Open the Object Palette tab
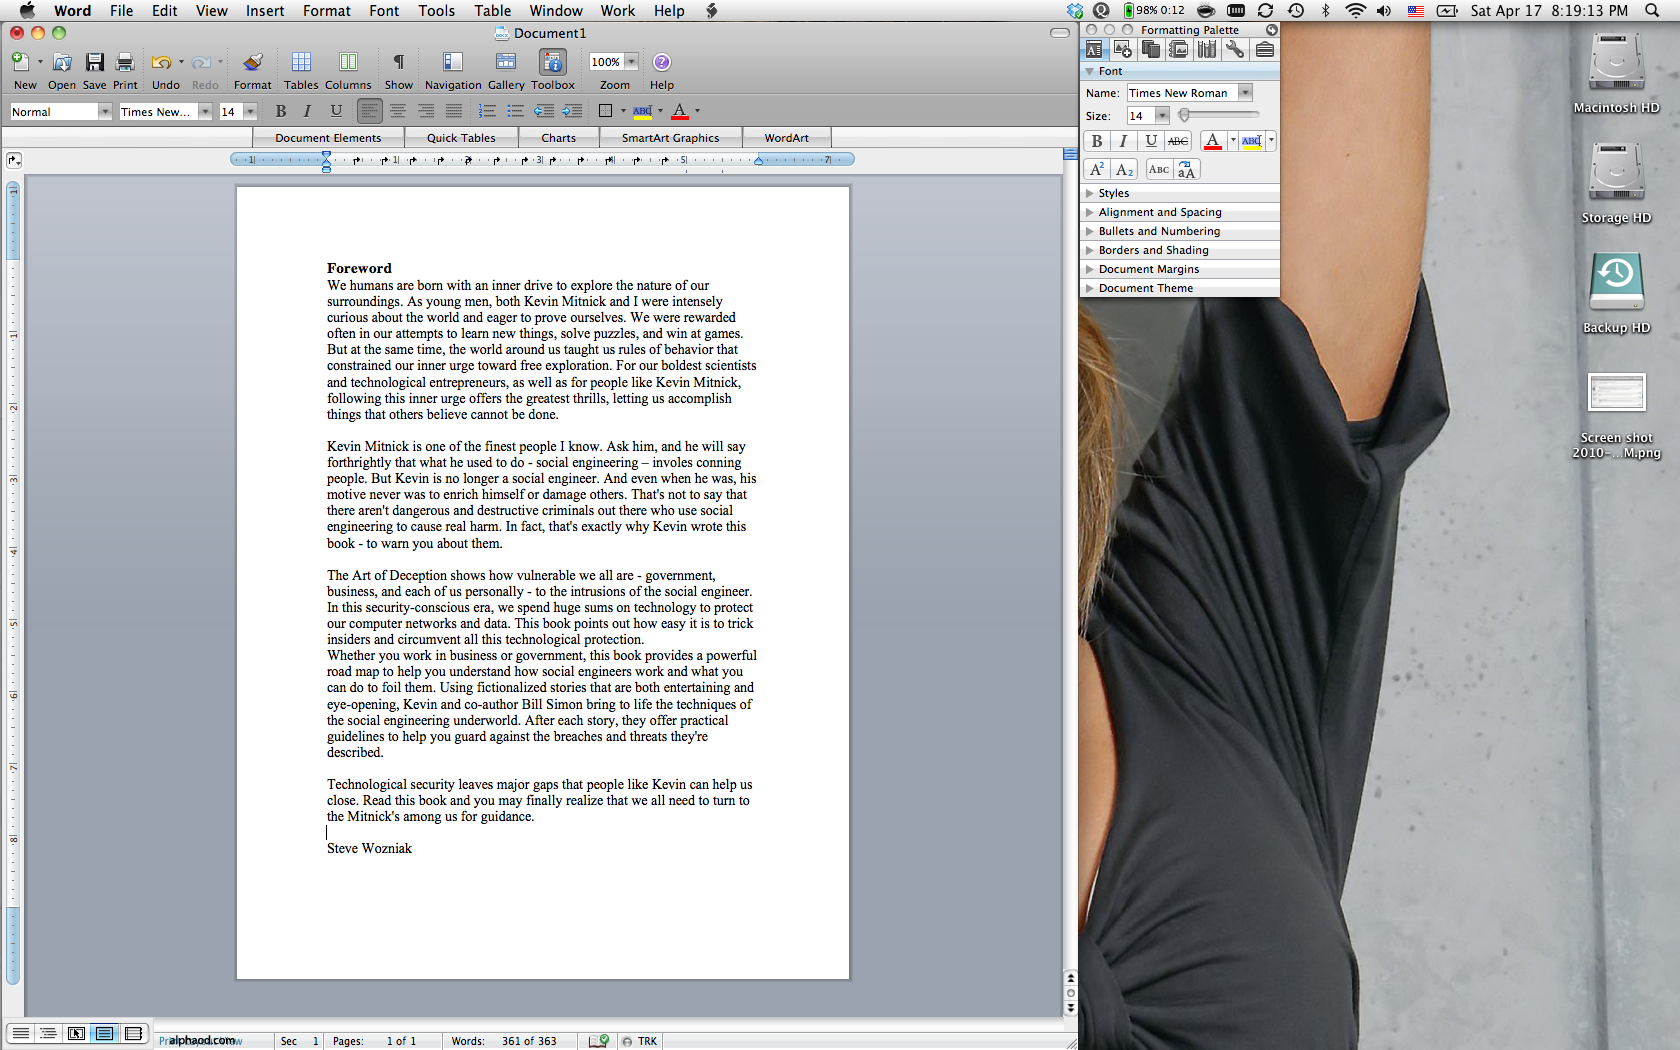The image size is (1680, 1050). pyautogui.click(x=1123, y=49)
